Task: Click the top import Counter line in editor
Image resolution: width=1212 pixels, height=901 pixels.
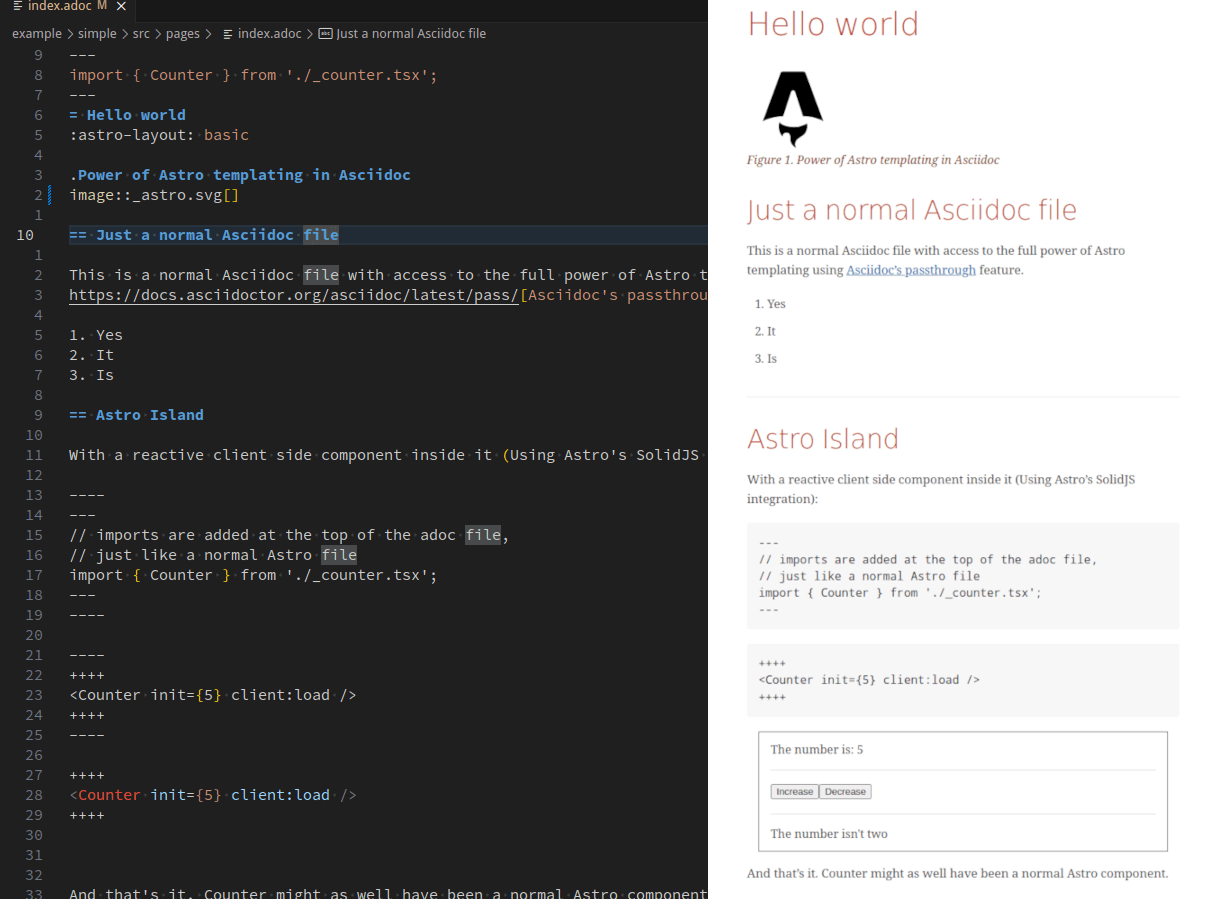Action: pyautogui.click(x=253, y=75)
